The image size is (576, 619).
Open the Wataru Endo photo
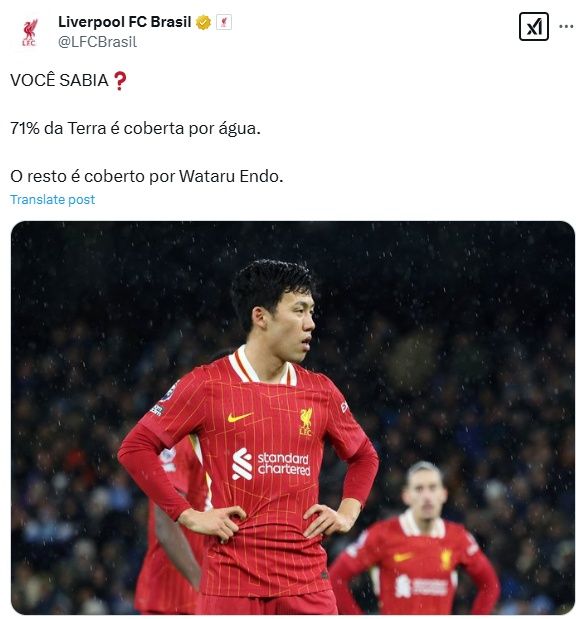click(x=293, y=417)
